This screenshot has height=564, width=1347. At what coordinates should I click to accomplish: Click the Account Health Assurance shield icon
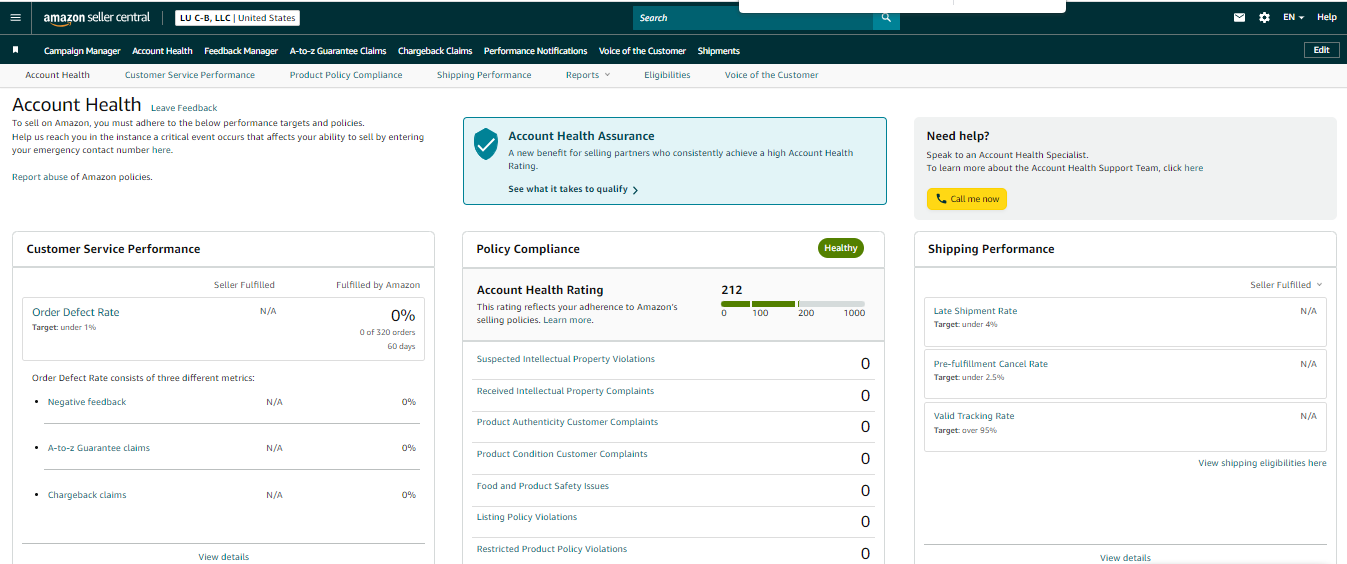pyautogui.click(x=486, y=144)
